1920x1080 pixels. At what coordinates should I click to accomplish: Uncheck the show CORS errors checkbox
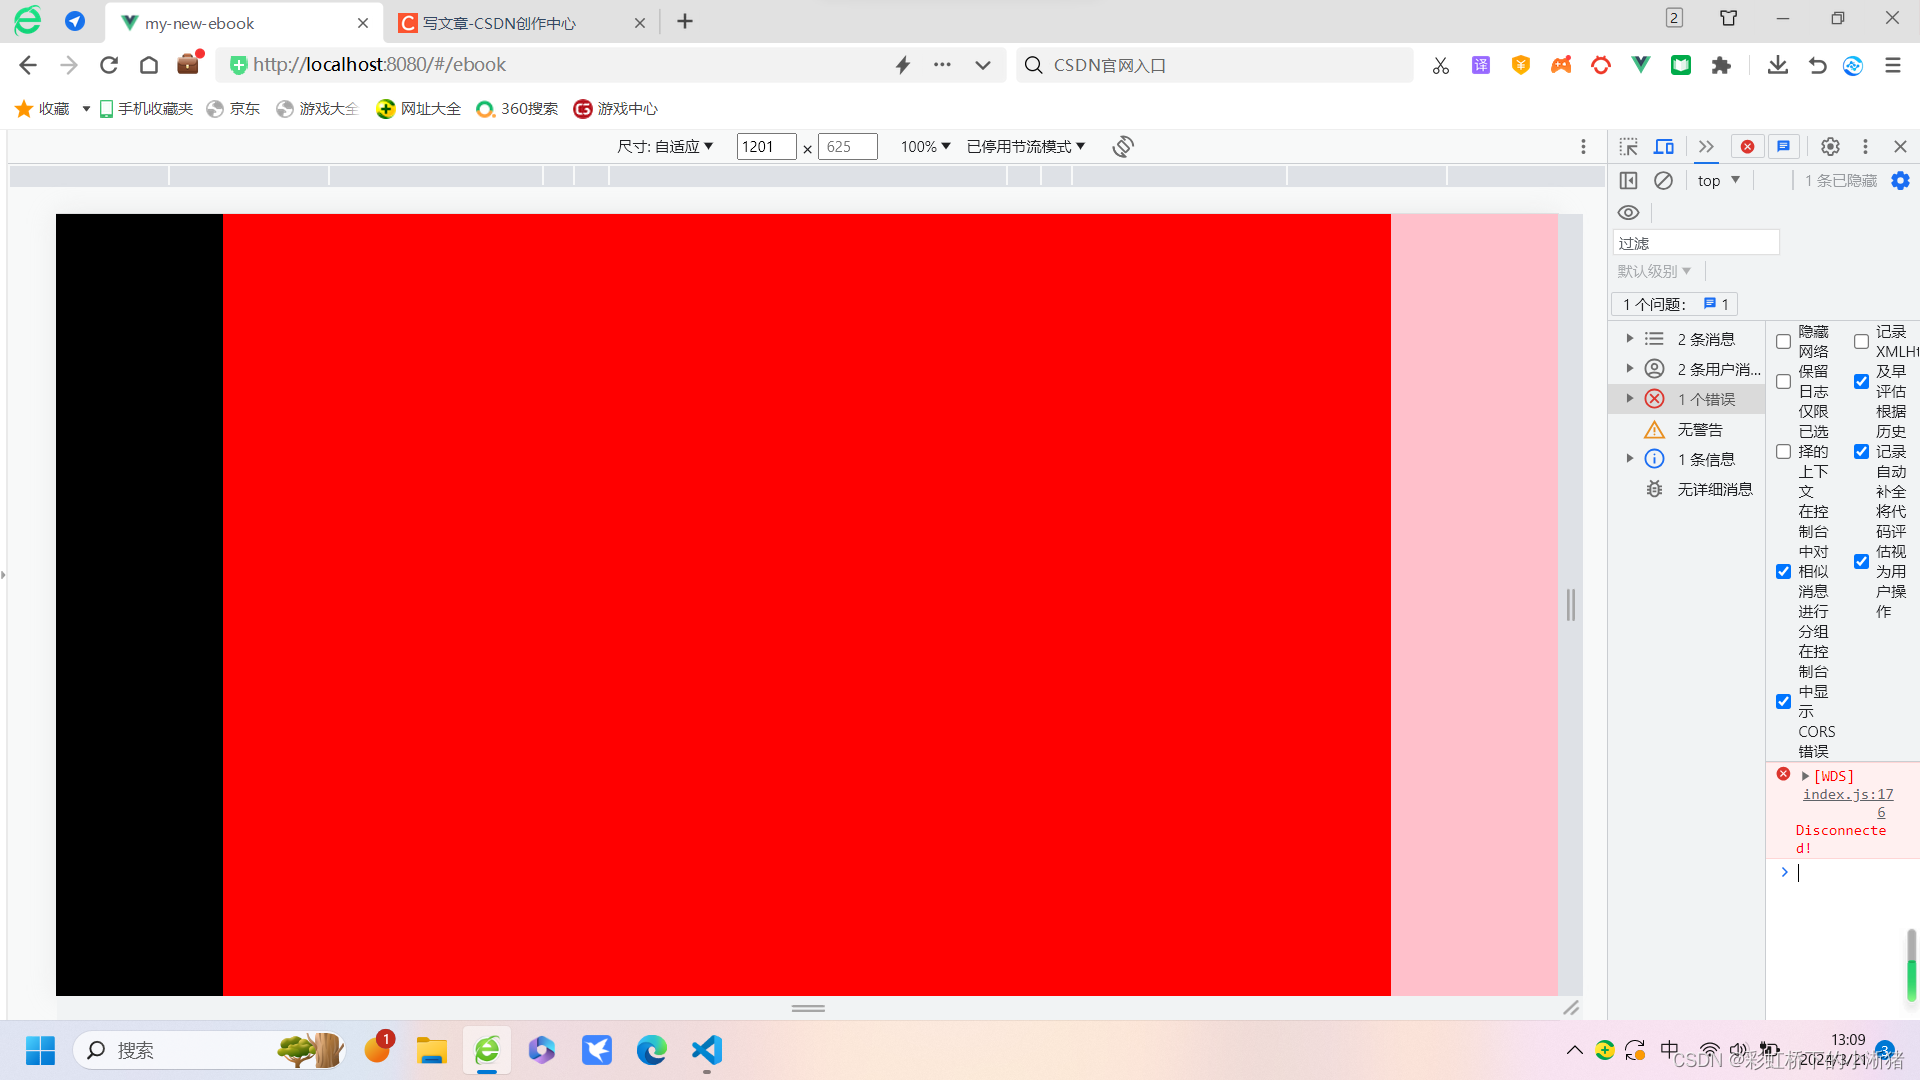1783,702
